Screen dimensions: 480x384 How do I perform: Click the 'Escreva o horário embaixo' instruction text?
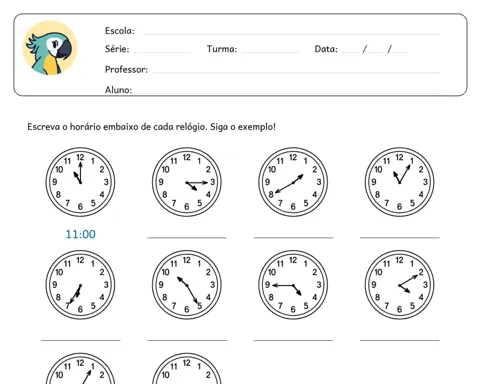(x=151, y=127)
